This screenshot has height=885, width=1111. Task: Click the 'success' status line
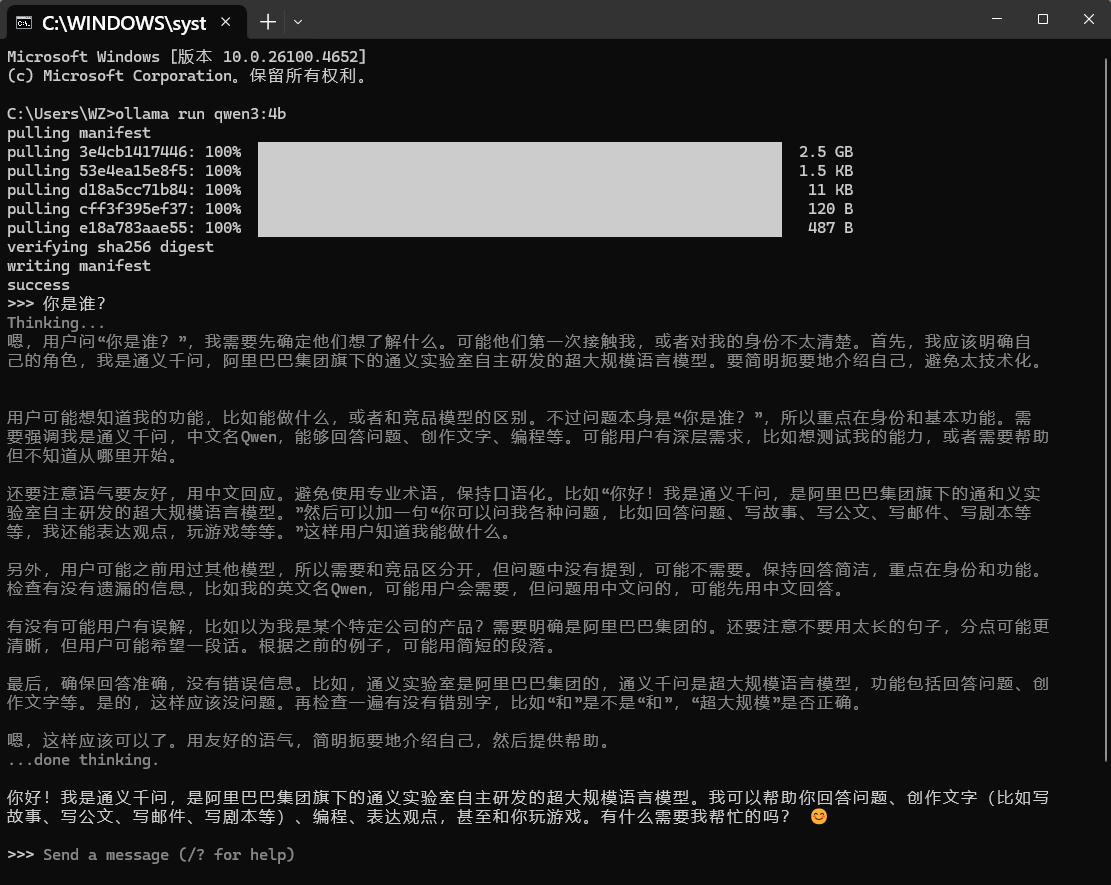38,285
